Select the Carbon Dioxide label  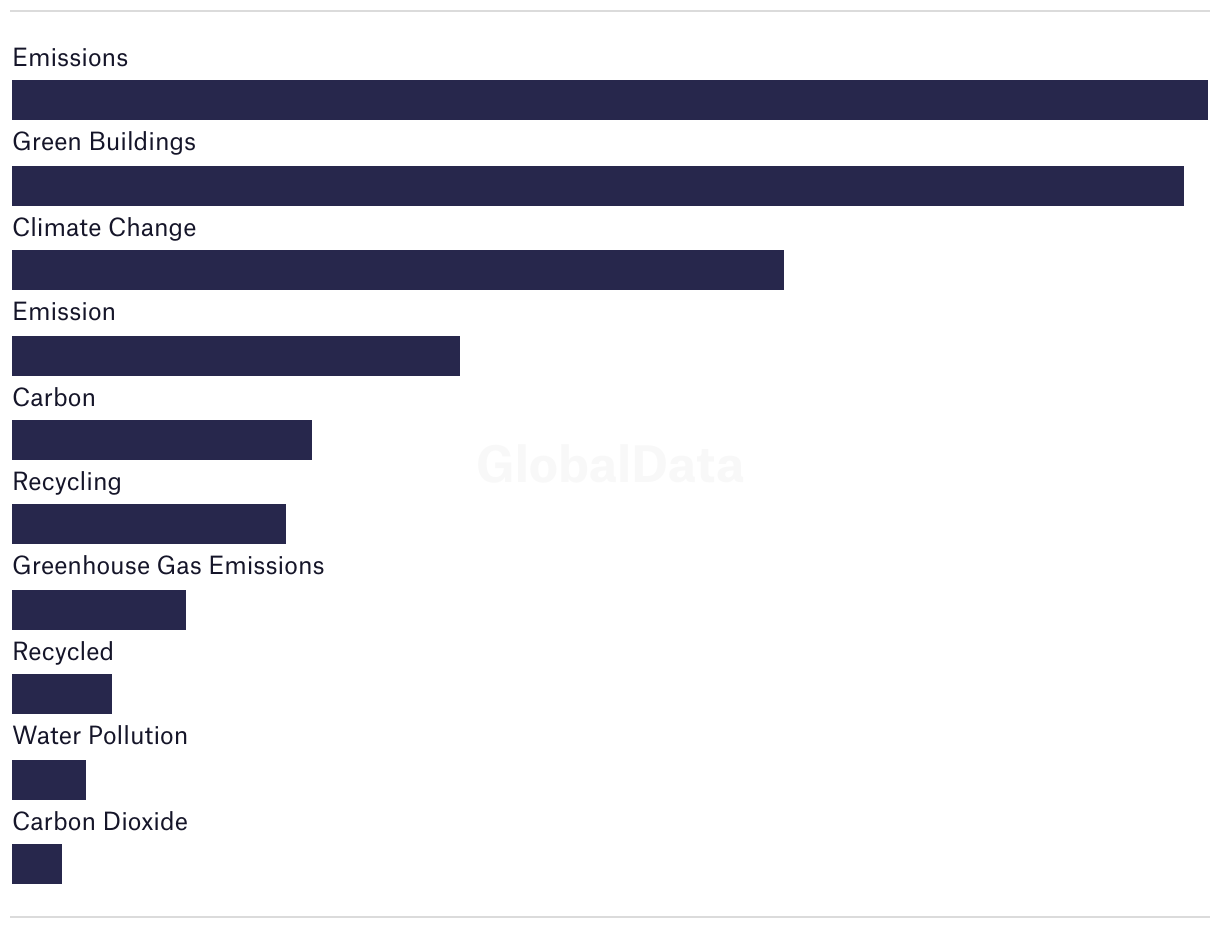point(100,822)
